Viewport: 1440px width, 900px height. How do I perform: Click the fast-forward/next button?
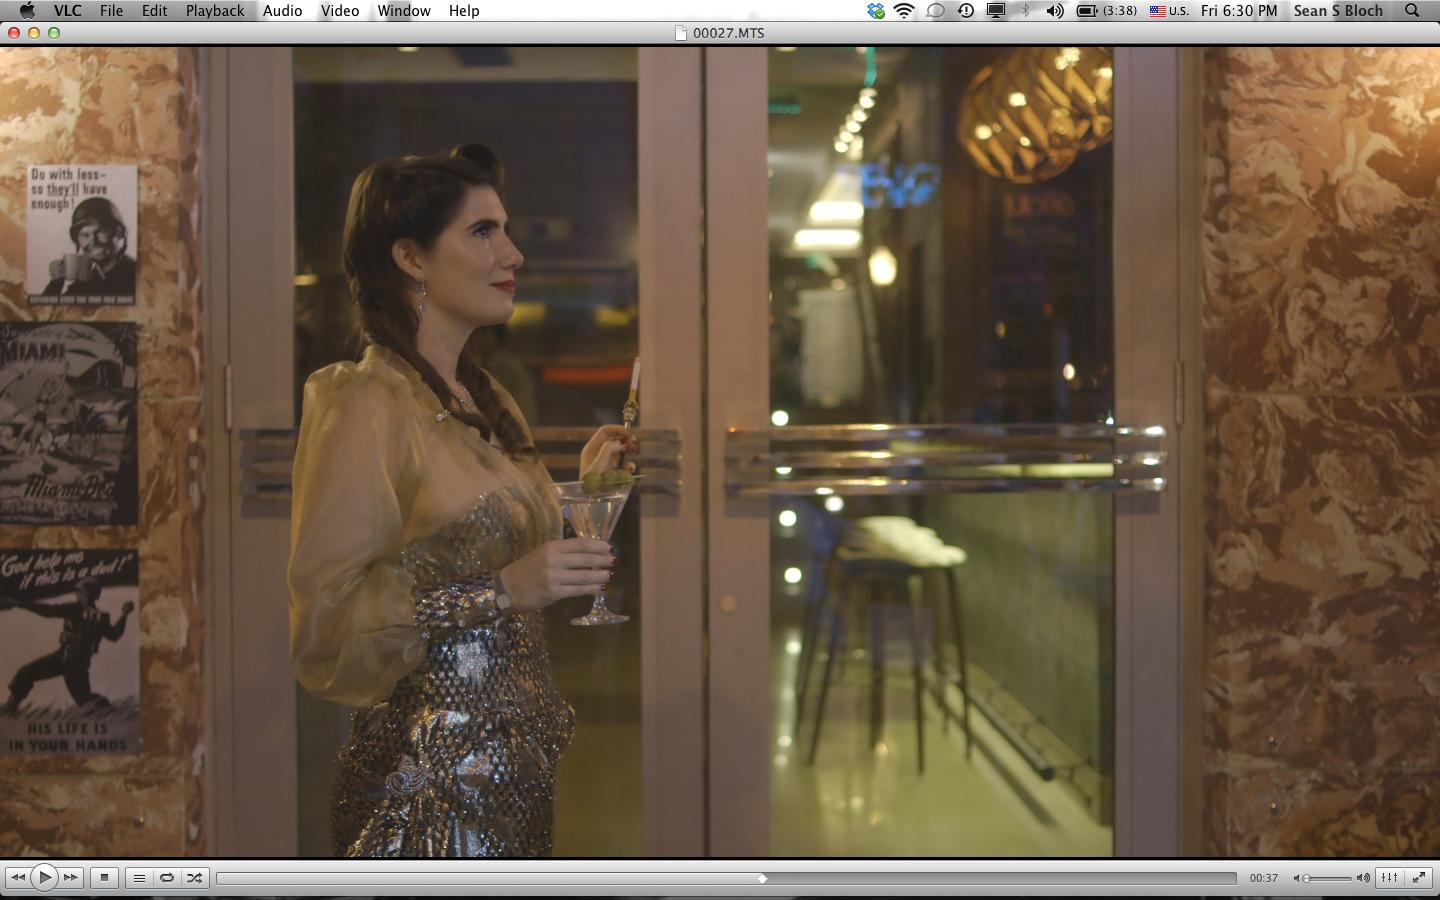71,878
